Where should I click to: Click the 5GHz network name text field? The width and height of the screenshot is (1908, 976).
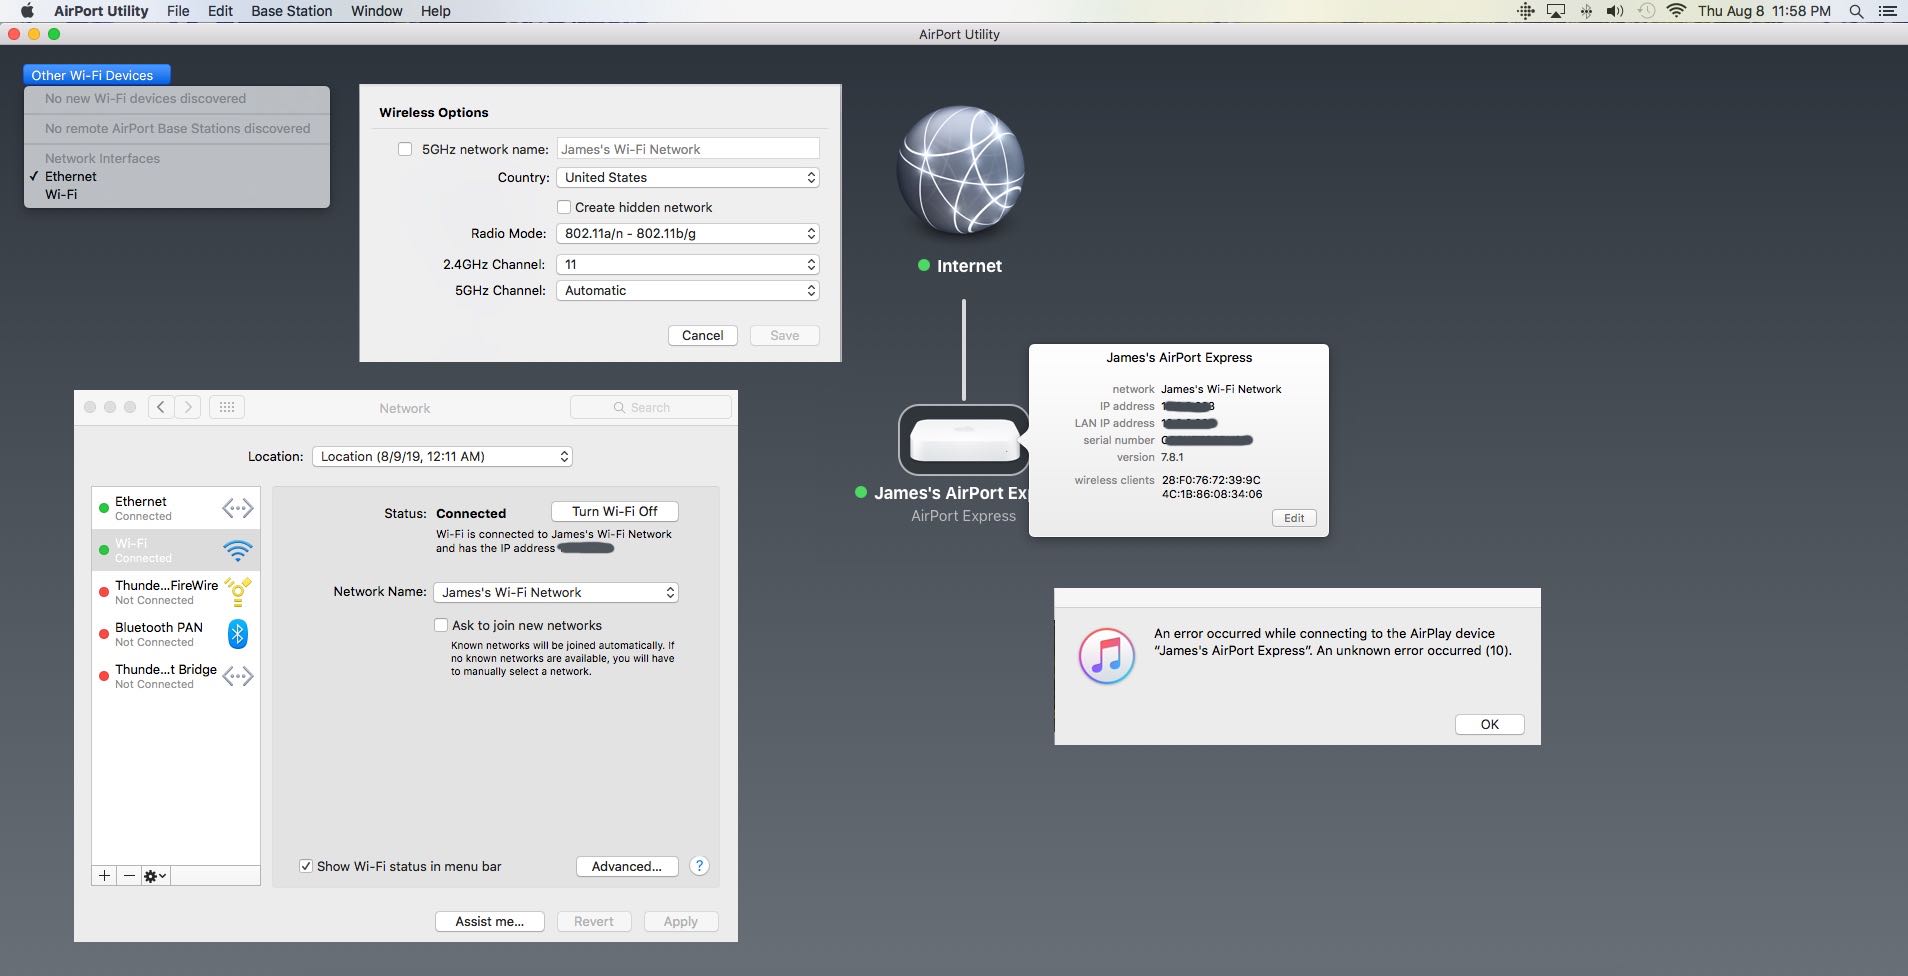[x=688, y=149]
